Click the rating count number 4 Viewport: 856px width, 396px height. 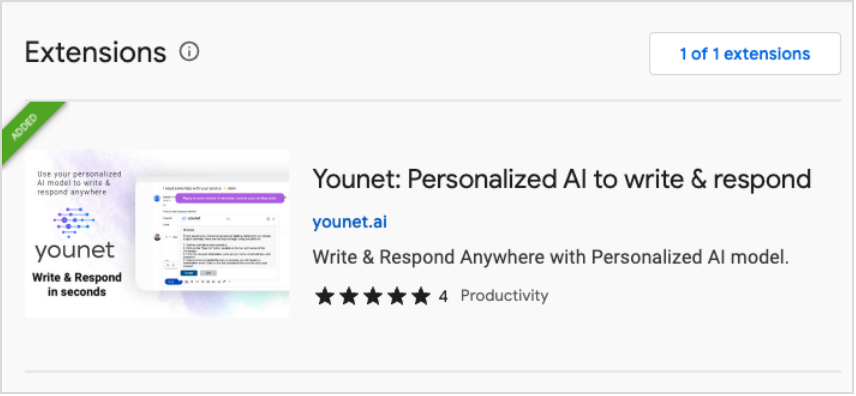pos(443,297)
